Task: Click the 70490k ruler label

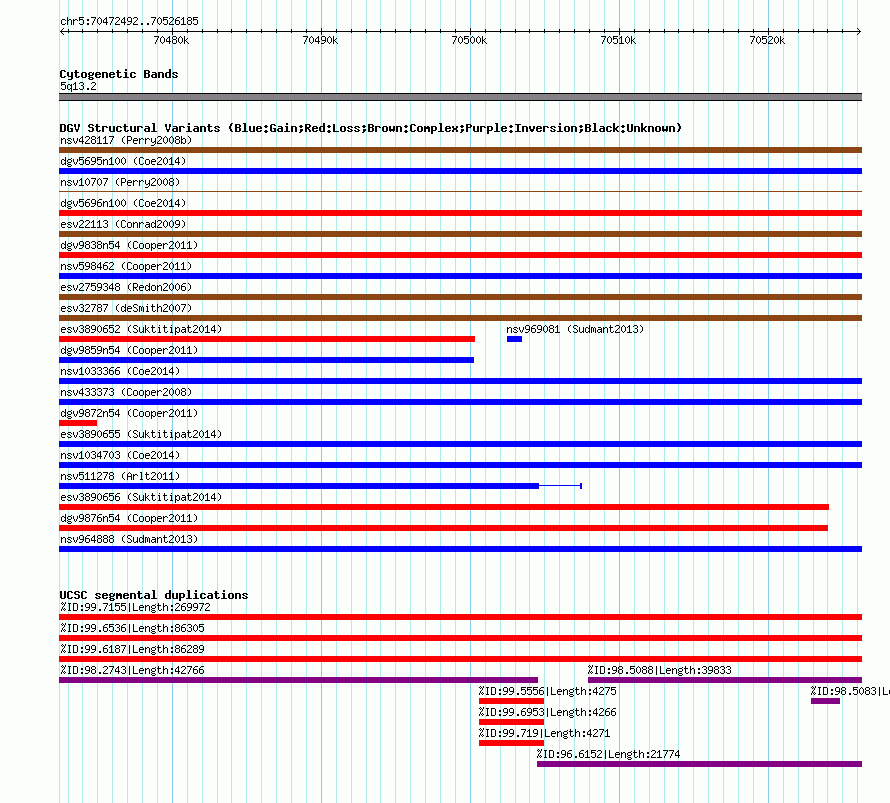Action: [320, 40]
